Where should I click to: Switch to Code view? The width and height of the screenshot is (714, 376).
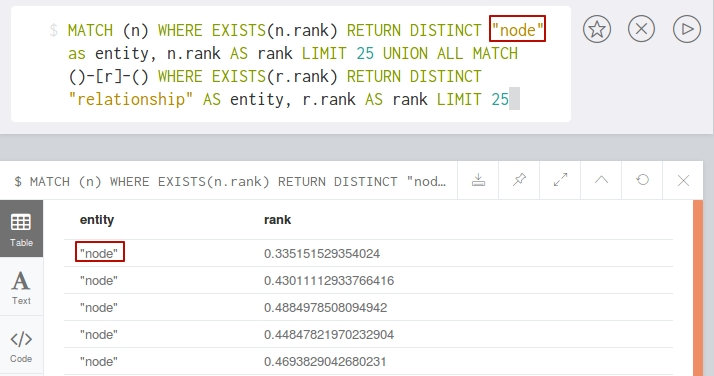click(21, 346)
